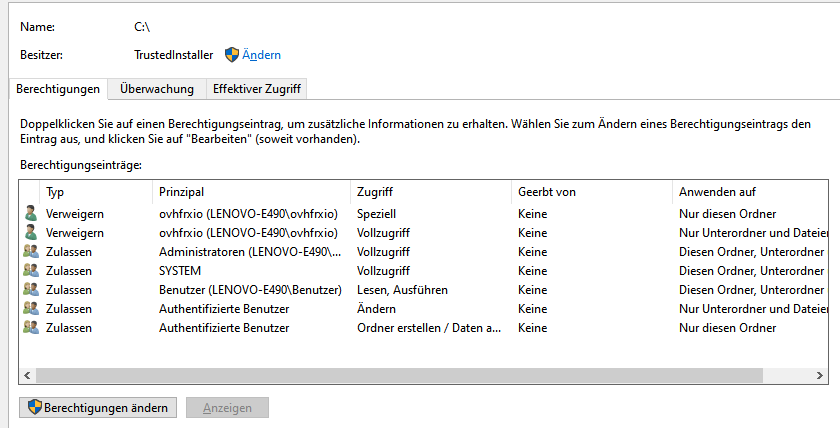Screen dimensions: 840x428
Task: Click the group icon of the Administratoren entry
Action: click(31, 252)
